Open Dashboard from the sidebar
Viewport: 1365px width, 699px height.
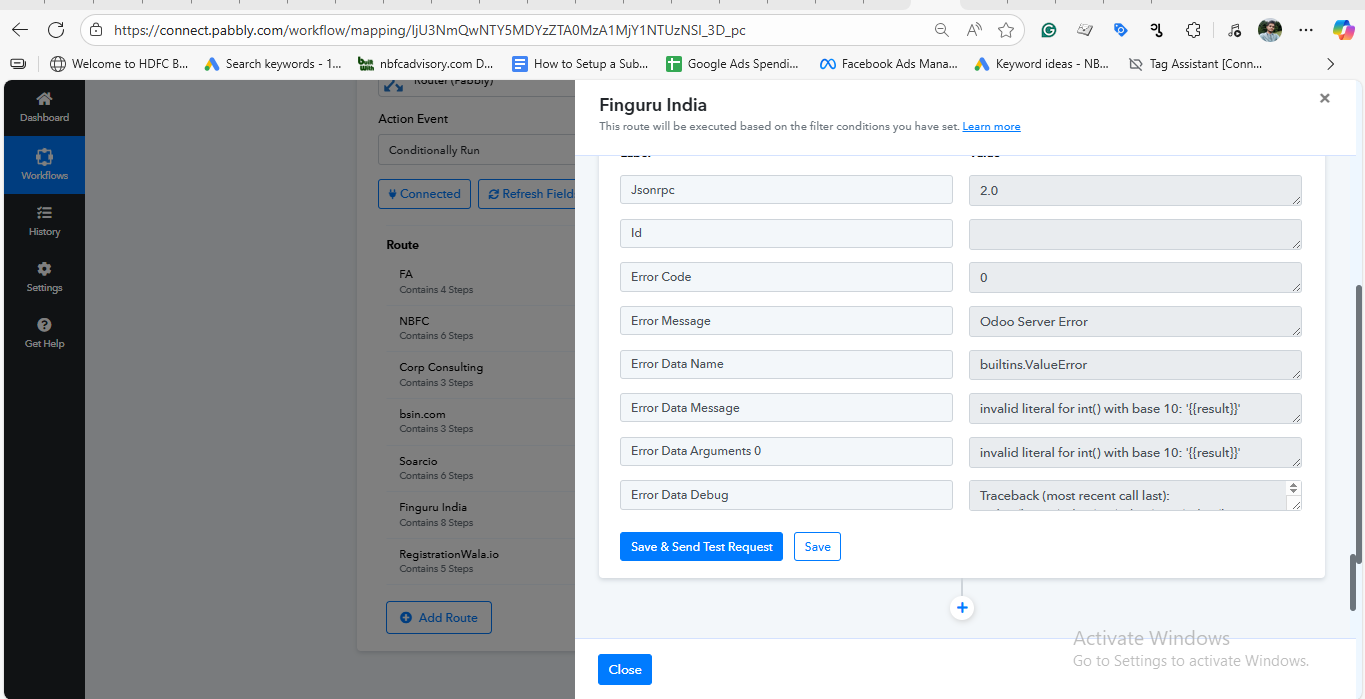coord(44,107)
